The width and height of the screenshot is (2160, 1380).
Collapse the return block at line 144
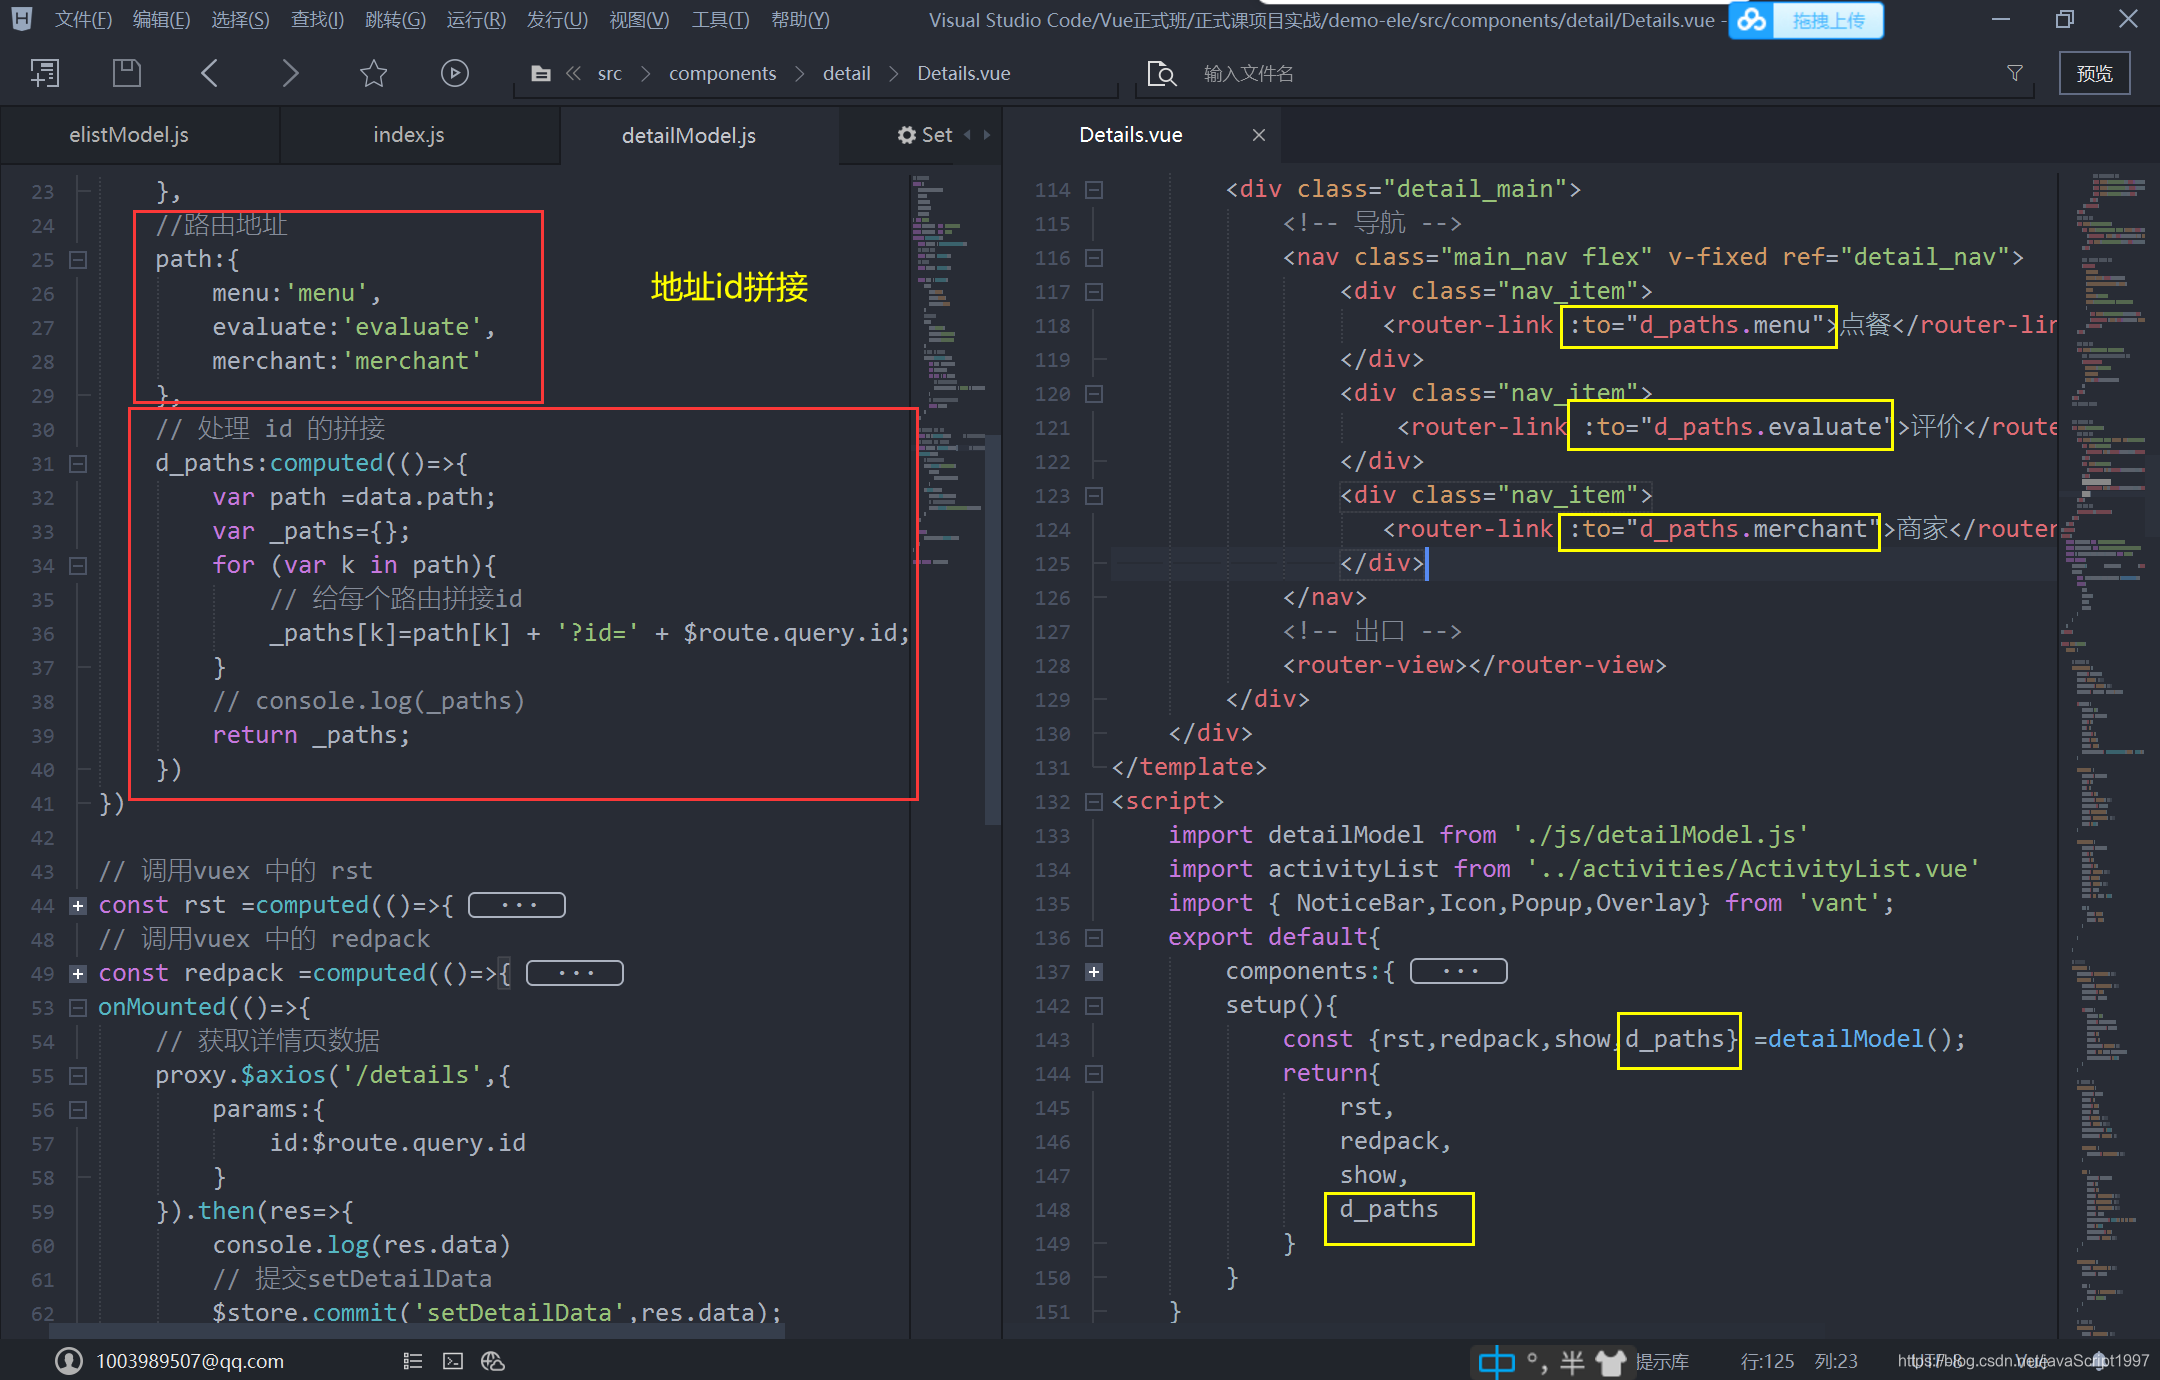tap(1094, 1074)
